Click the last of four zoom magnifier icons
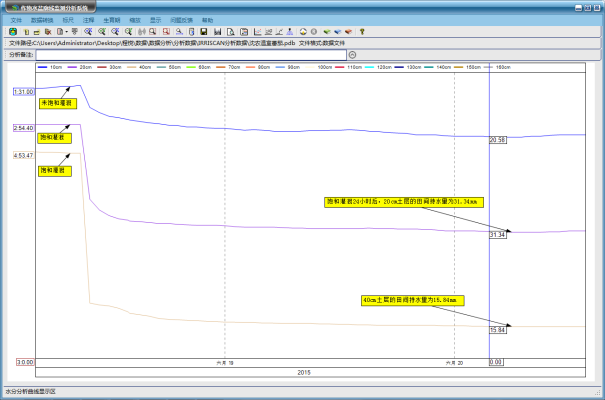The height and width of the screenshot is (400, 605). [x=128, y=32]
